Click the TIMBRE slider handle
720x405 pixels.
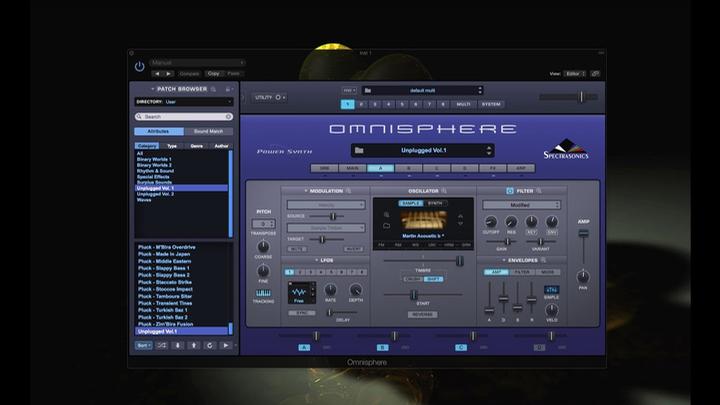459,261
